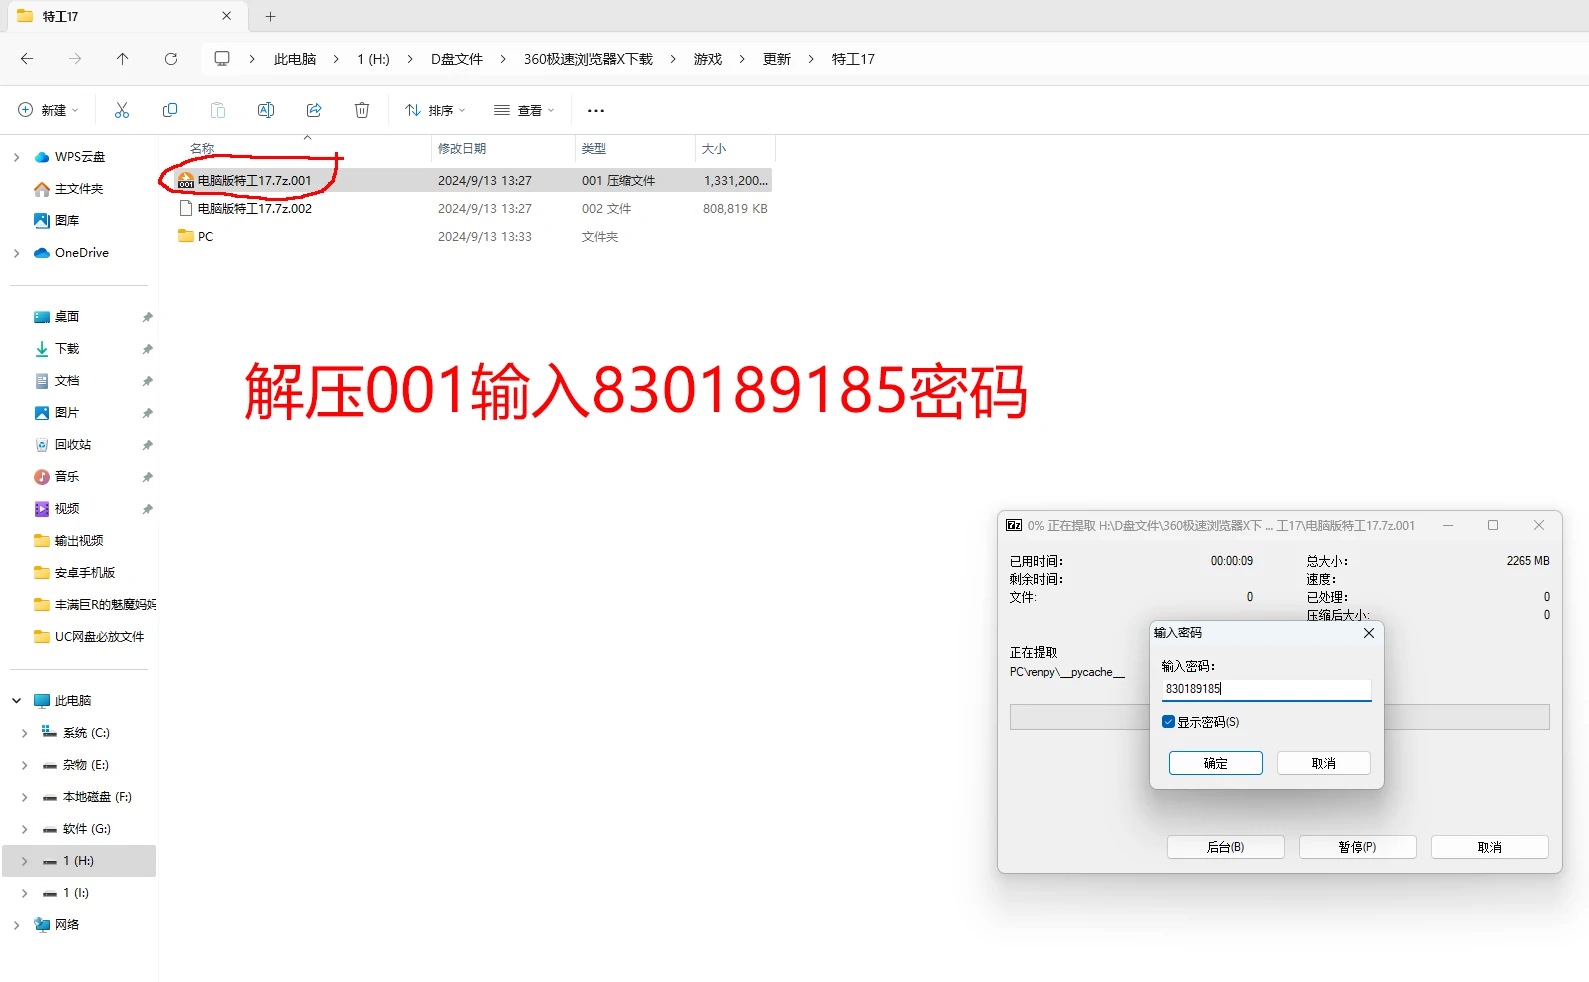Open the three-dots more options menu

[596, 111]
